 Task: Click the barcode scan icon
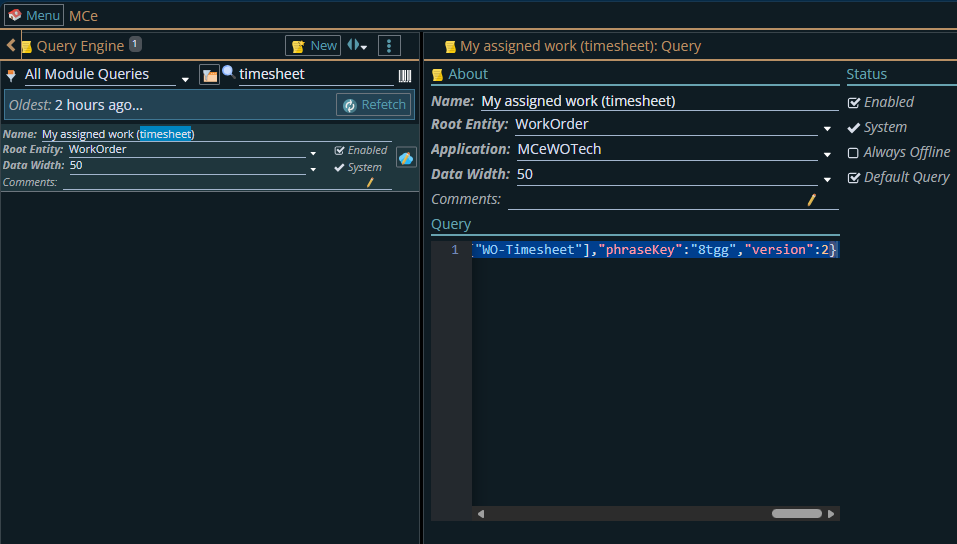click(405, 76)
